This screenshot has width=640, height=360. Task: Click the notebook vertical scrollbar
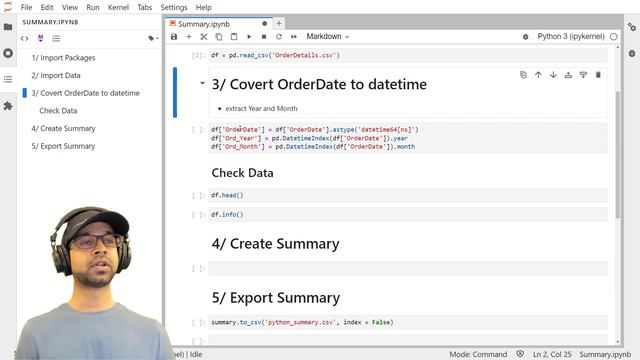click(x=618, y=155)
